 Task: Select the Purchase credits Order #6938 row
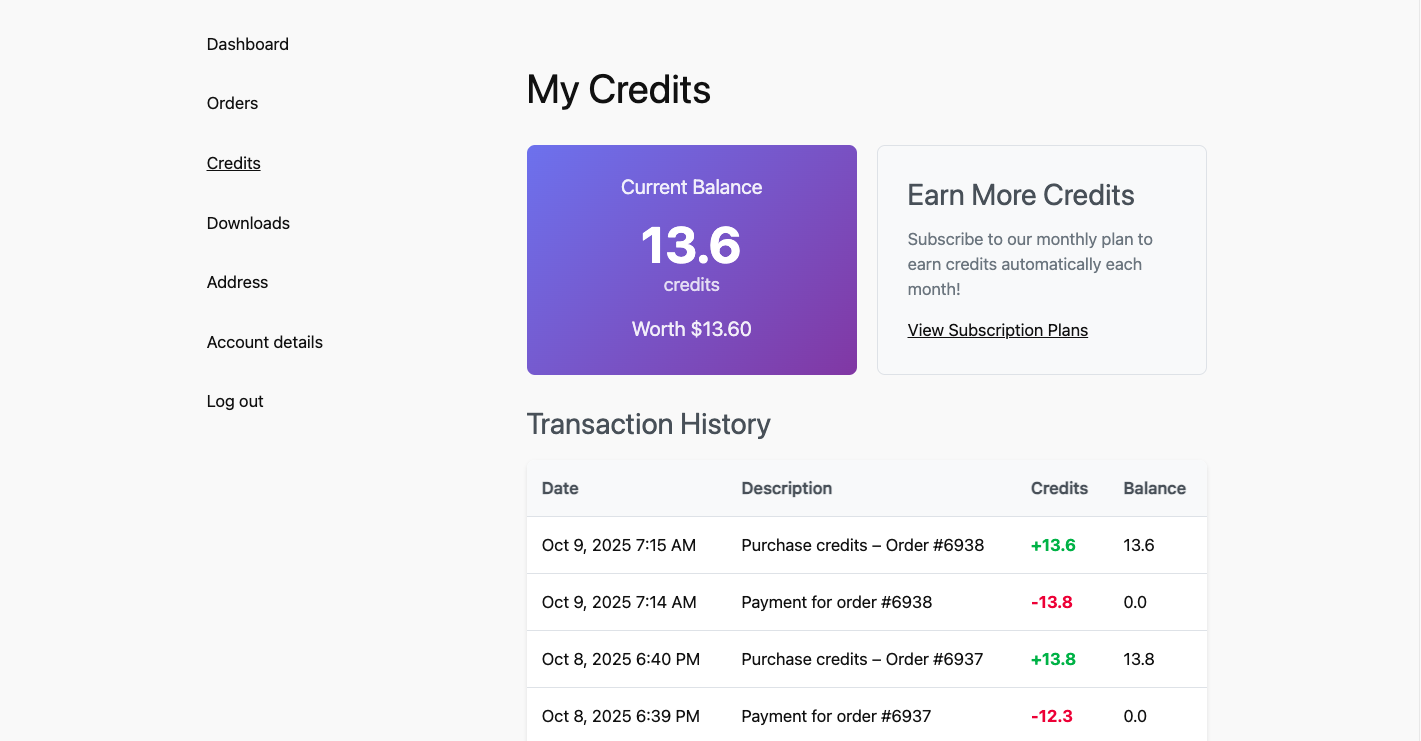(x=862, y=545)
